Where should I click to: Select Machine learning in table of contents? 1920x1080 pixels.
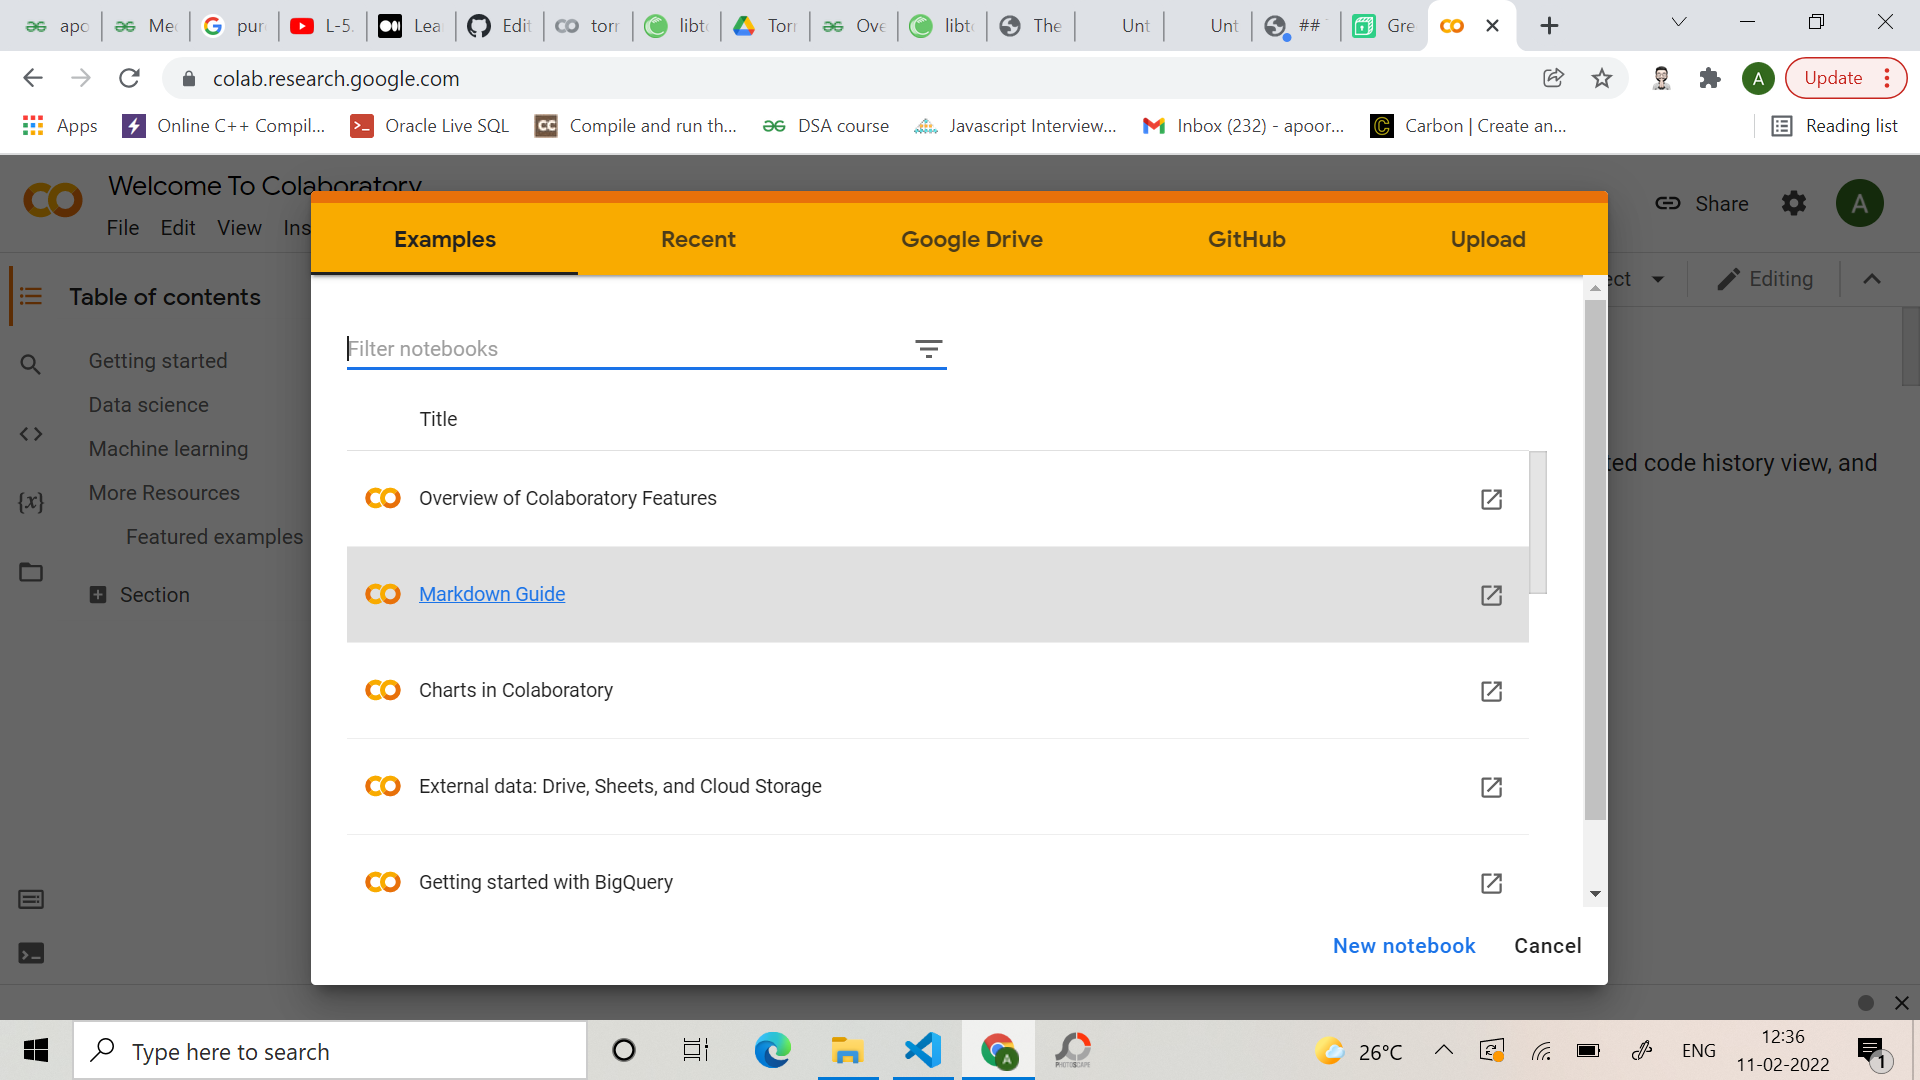tap(168, 449)
